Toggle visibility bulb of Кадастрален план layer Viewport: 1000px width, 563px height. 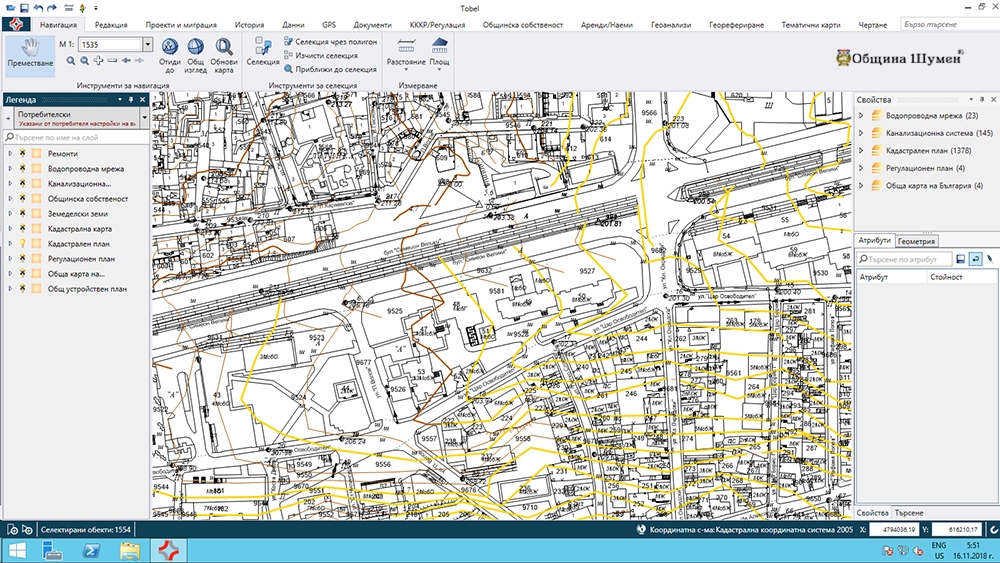[x=22, y=244]
